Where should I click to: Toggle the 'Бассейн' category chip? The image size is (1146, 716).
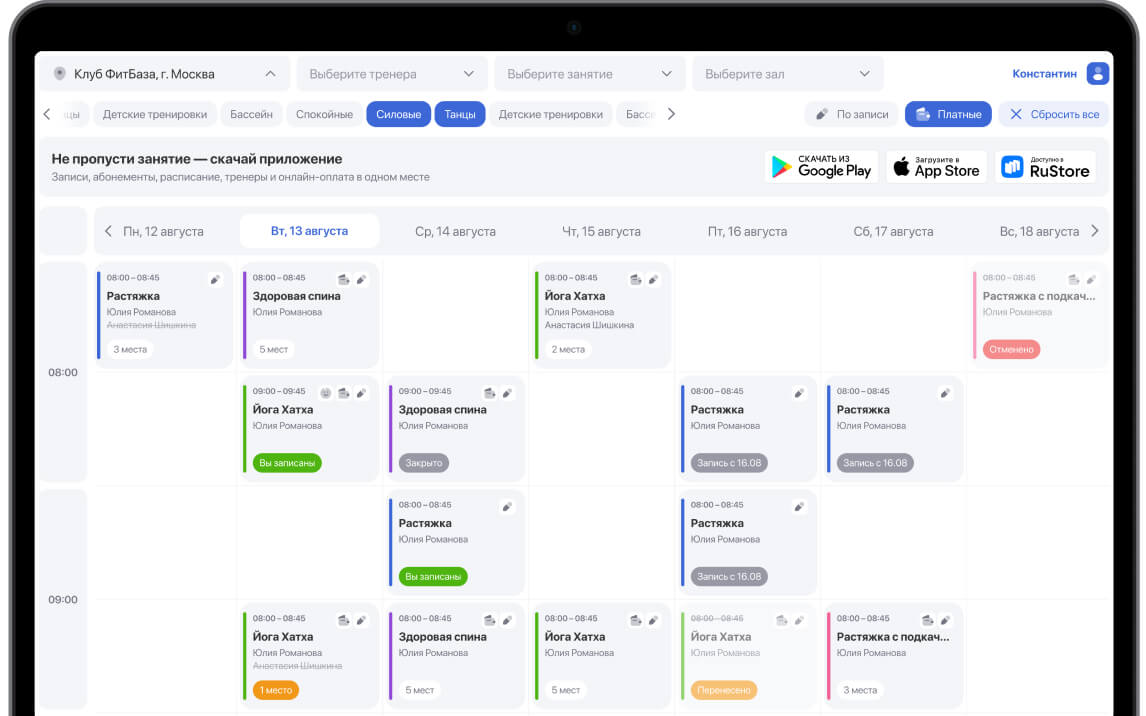click(x=251, y=114)
